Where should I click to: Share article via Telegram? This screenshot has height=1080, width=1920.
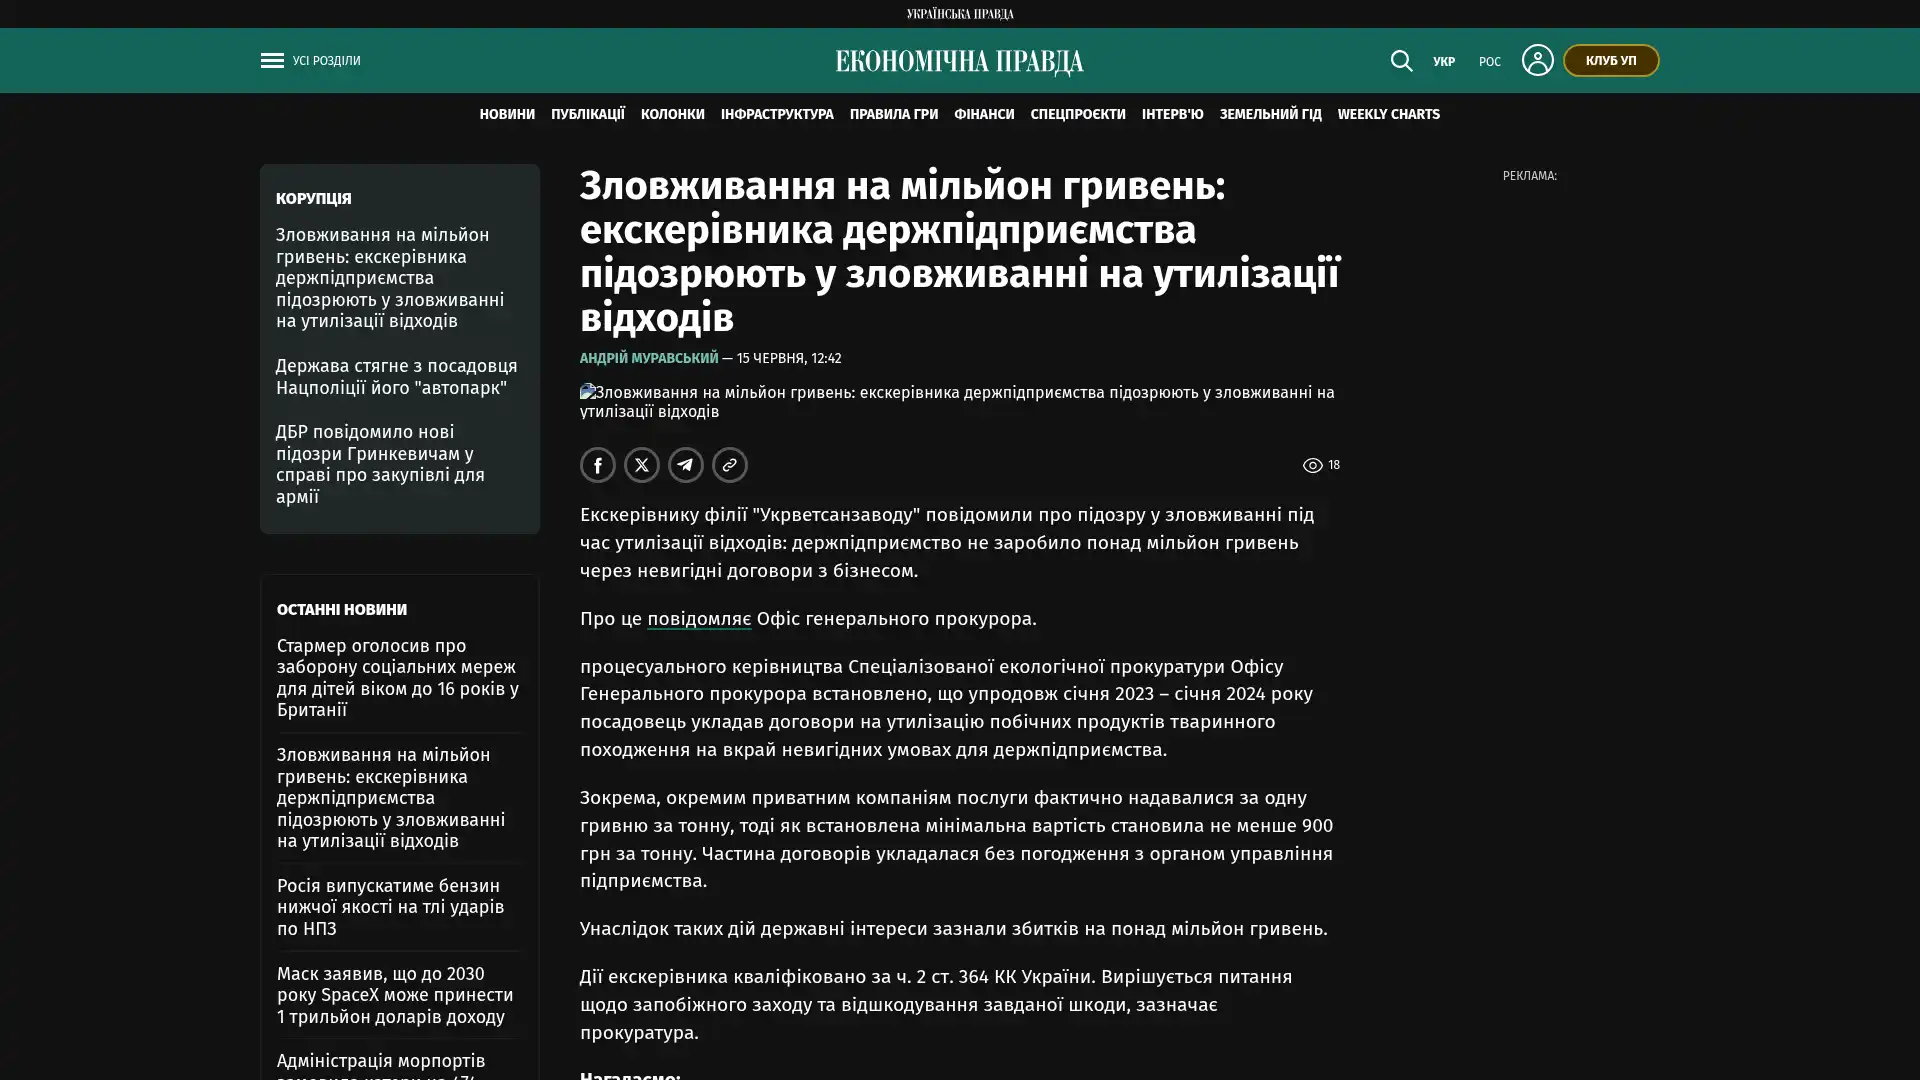click(686, 465)
